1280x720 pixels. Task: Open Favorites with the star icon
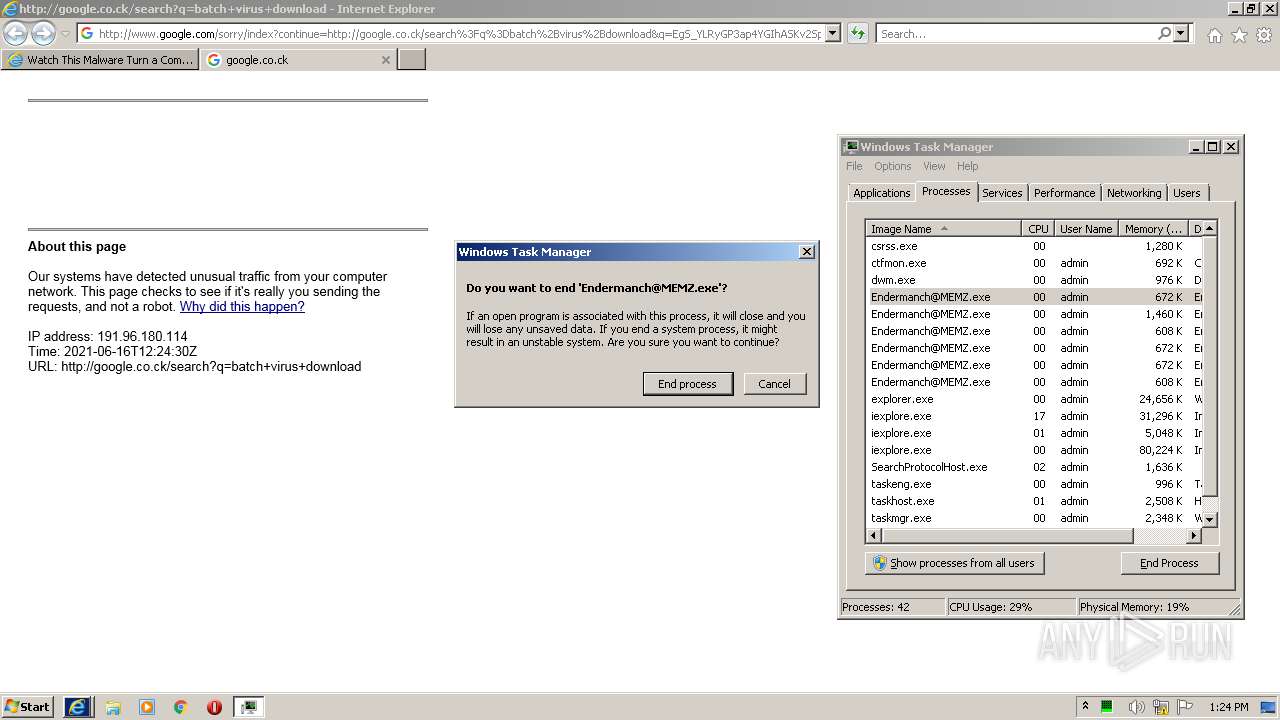[x=1239, y=35]
